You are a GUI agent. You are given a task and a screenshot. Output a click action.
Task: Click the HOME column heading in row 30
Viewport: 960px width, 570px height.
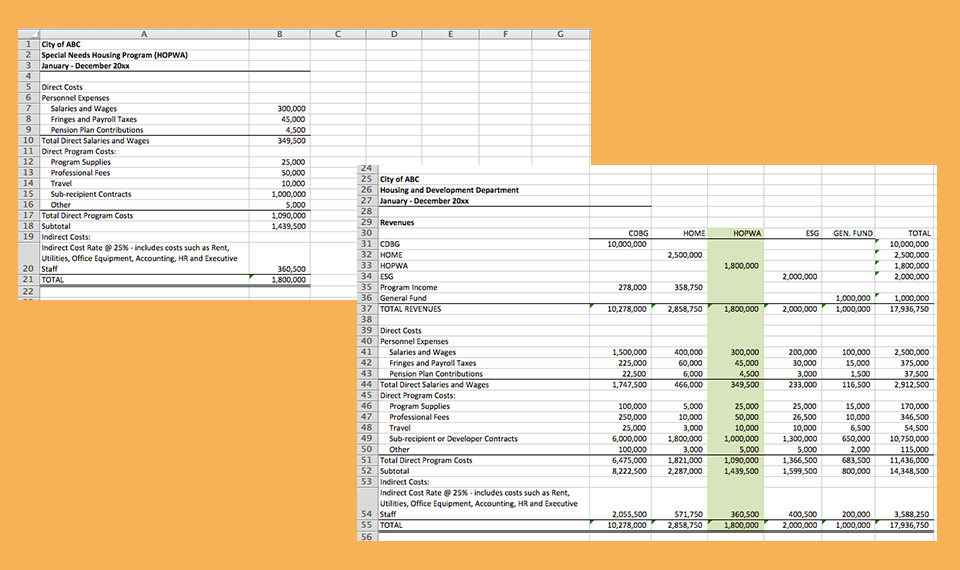point(694,233)
